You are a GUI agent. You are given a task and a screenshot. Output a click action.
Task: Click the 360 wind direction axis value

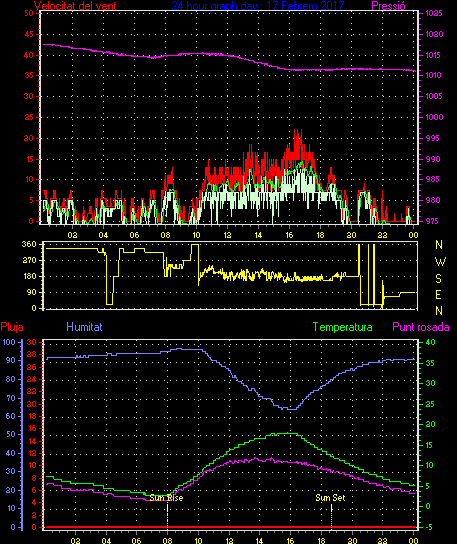(x=29, y=244)
